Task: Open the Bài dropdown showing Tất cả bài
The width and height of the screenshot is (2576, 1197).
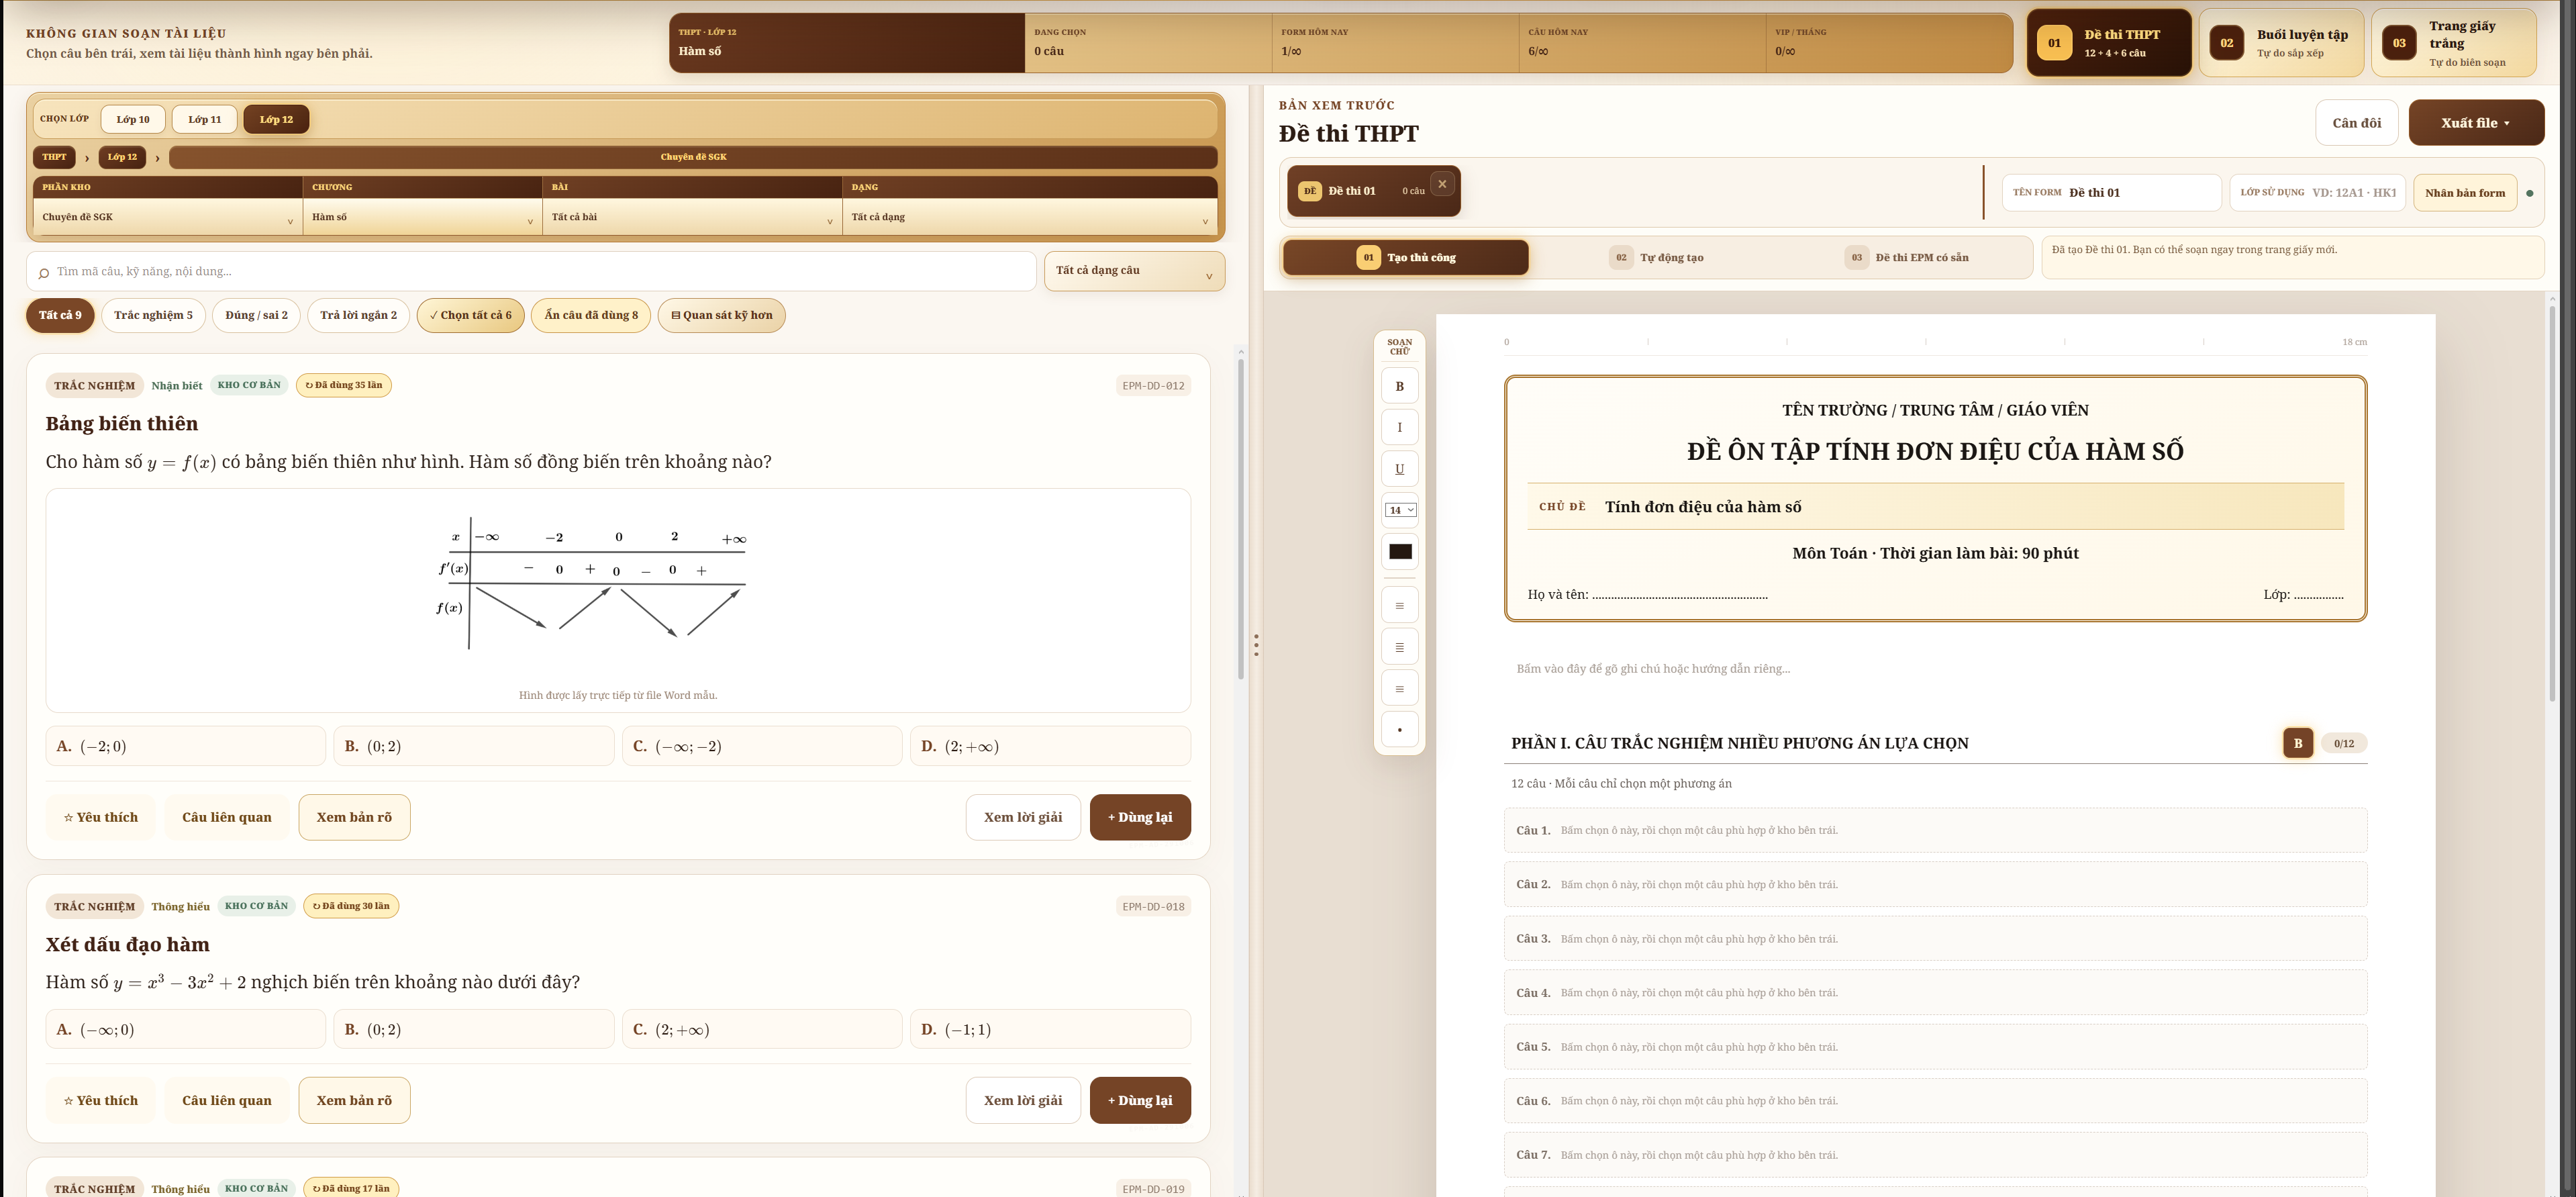Action: (x=693, y=217)
